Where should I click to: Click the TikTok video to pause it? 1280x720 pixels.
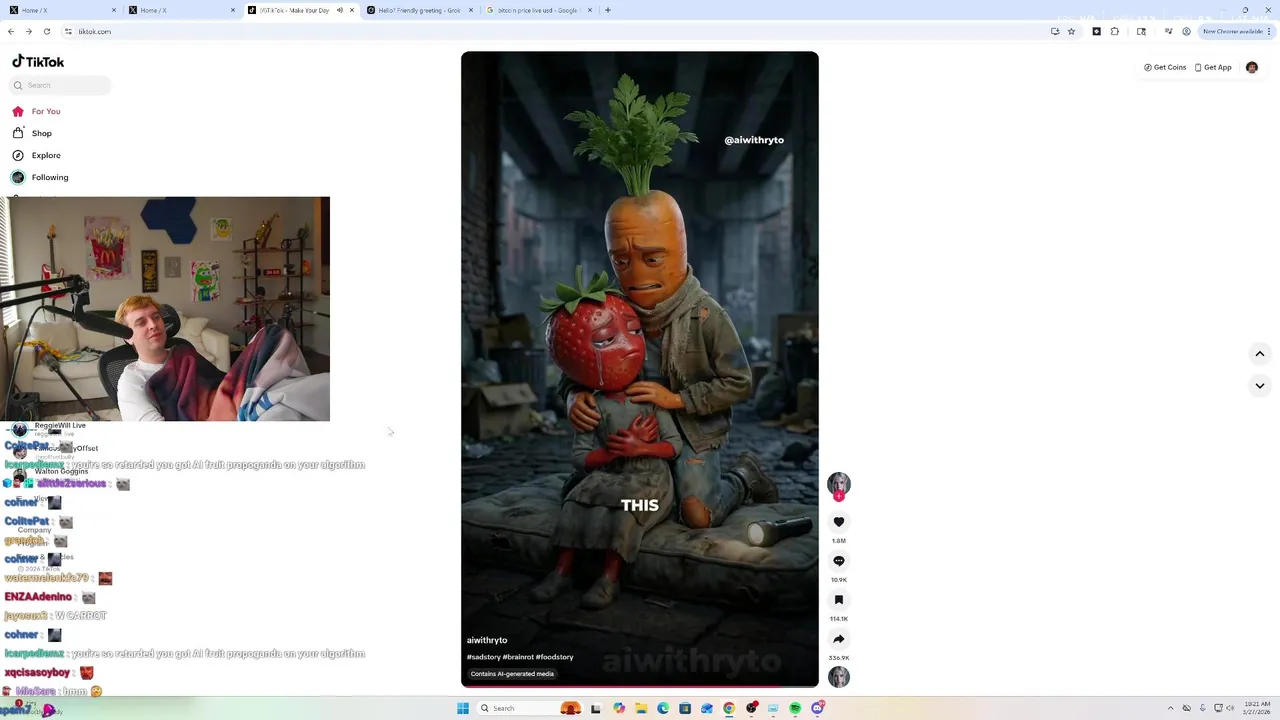coord(640,369)
